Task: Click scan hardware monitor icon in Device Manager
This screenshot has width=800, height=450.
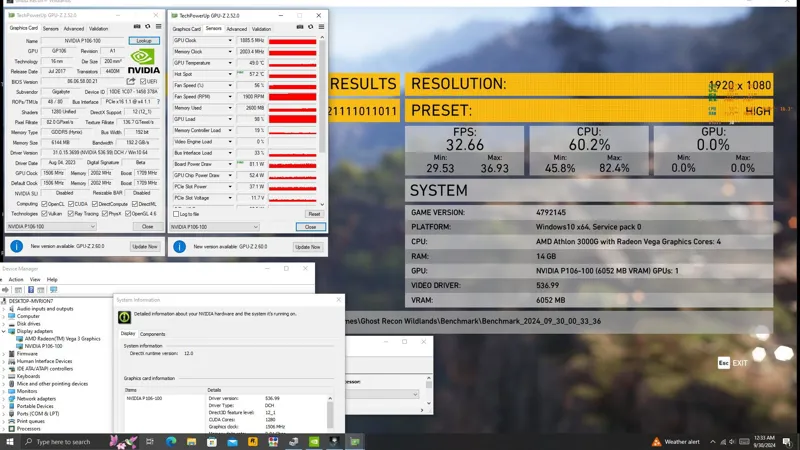Action: pos(54,290)
